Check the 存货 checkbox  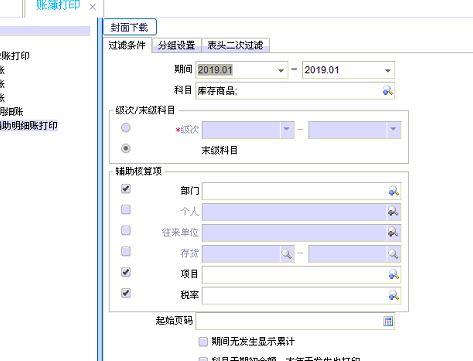click(x=126, y=251)
